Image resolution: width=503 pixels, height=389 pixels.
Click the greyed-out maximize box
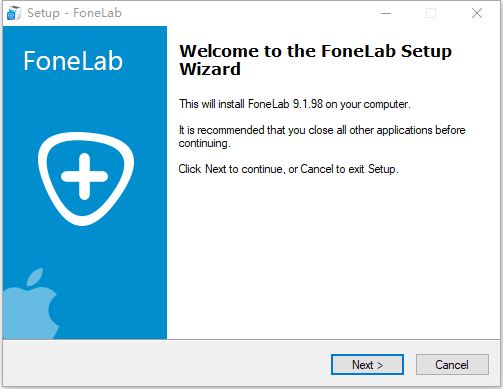[x=431, y=13]
